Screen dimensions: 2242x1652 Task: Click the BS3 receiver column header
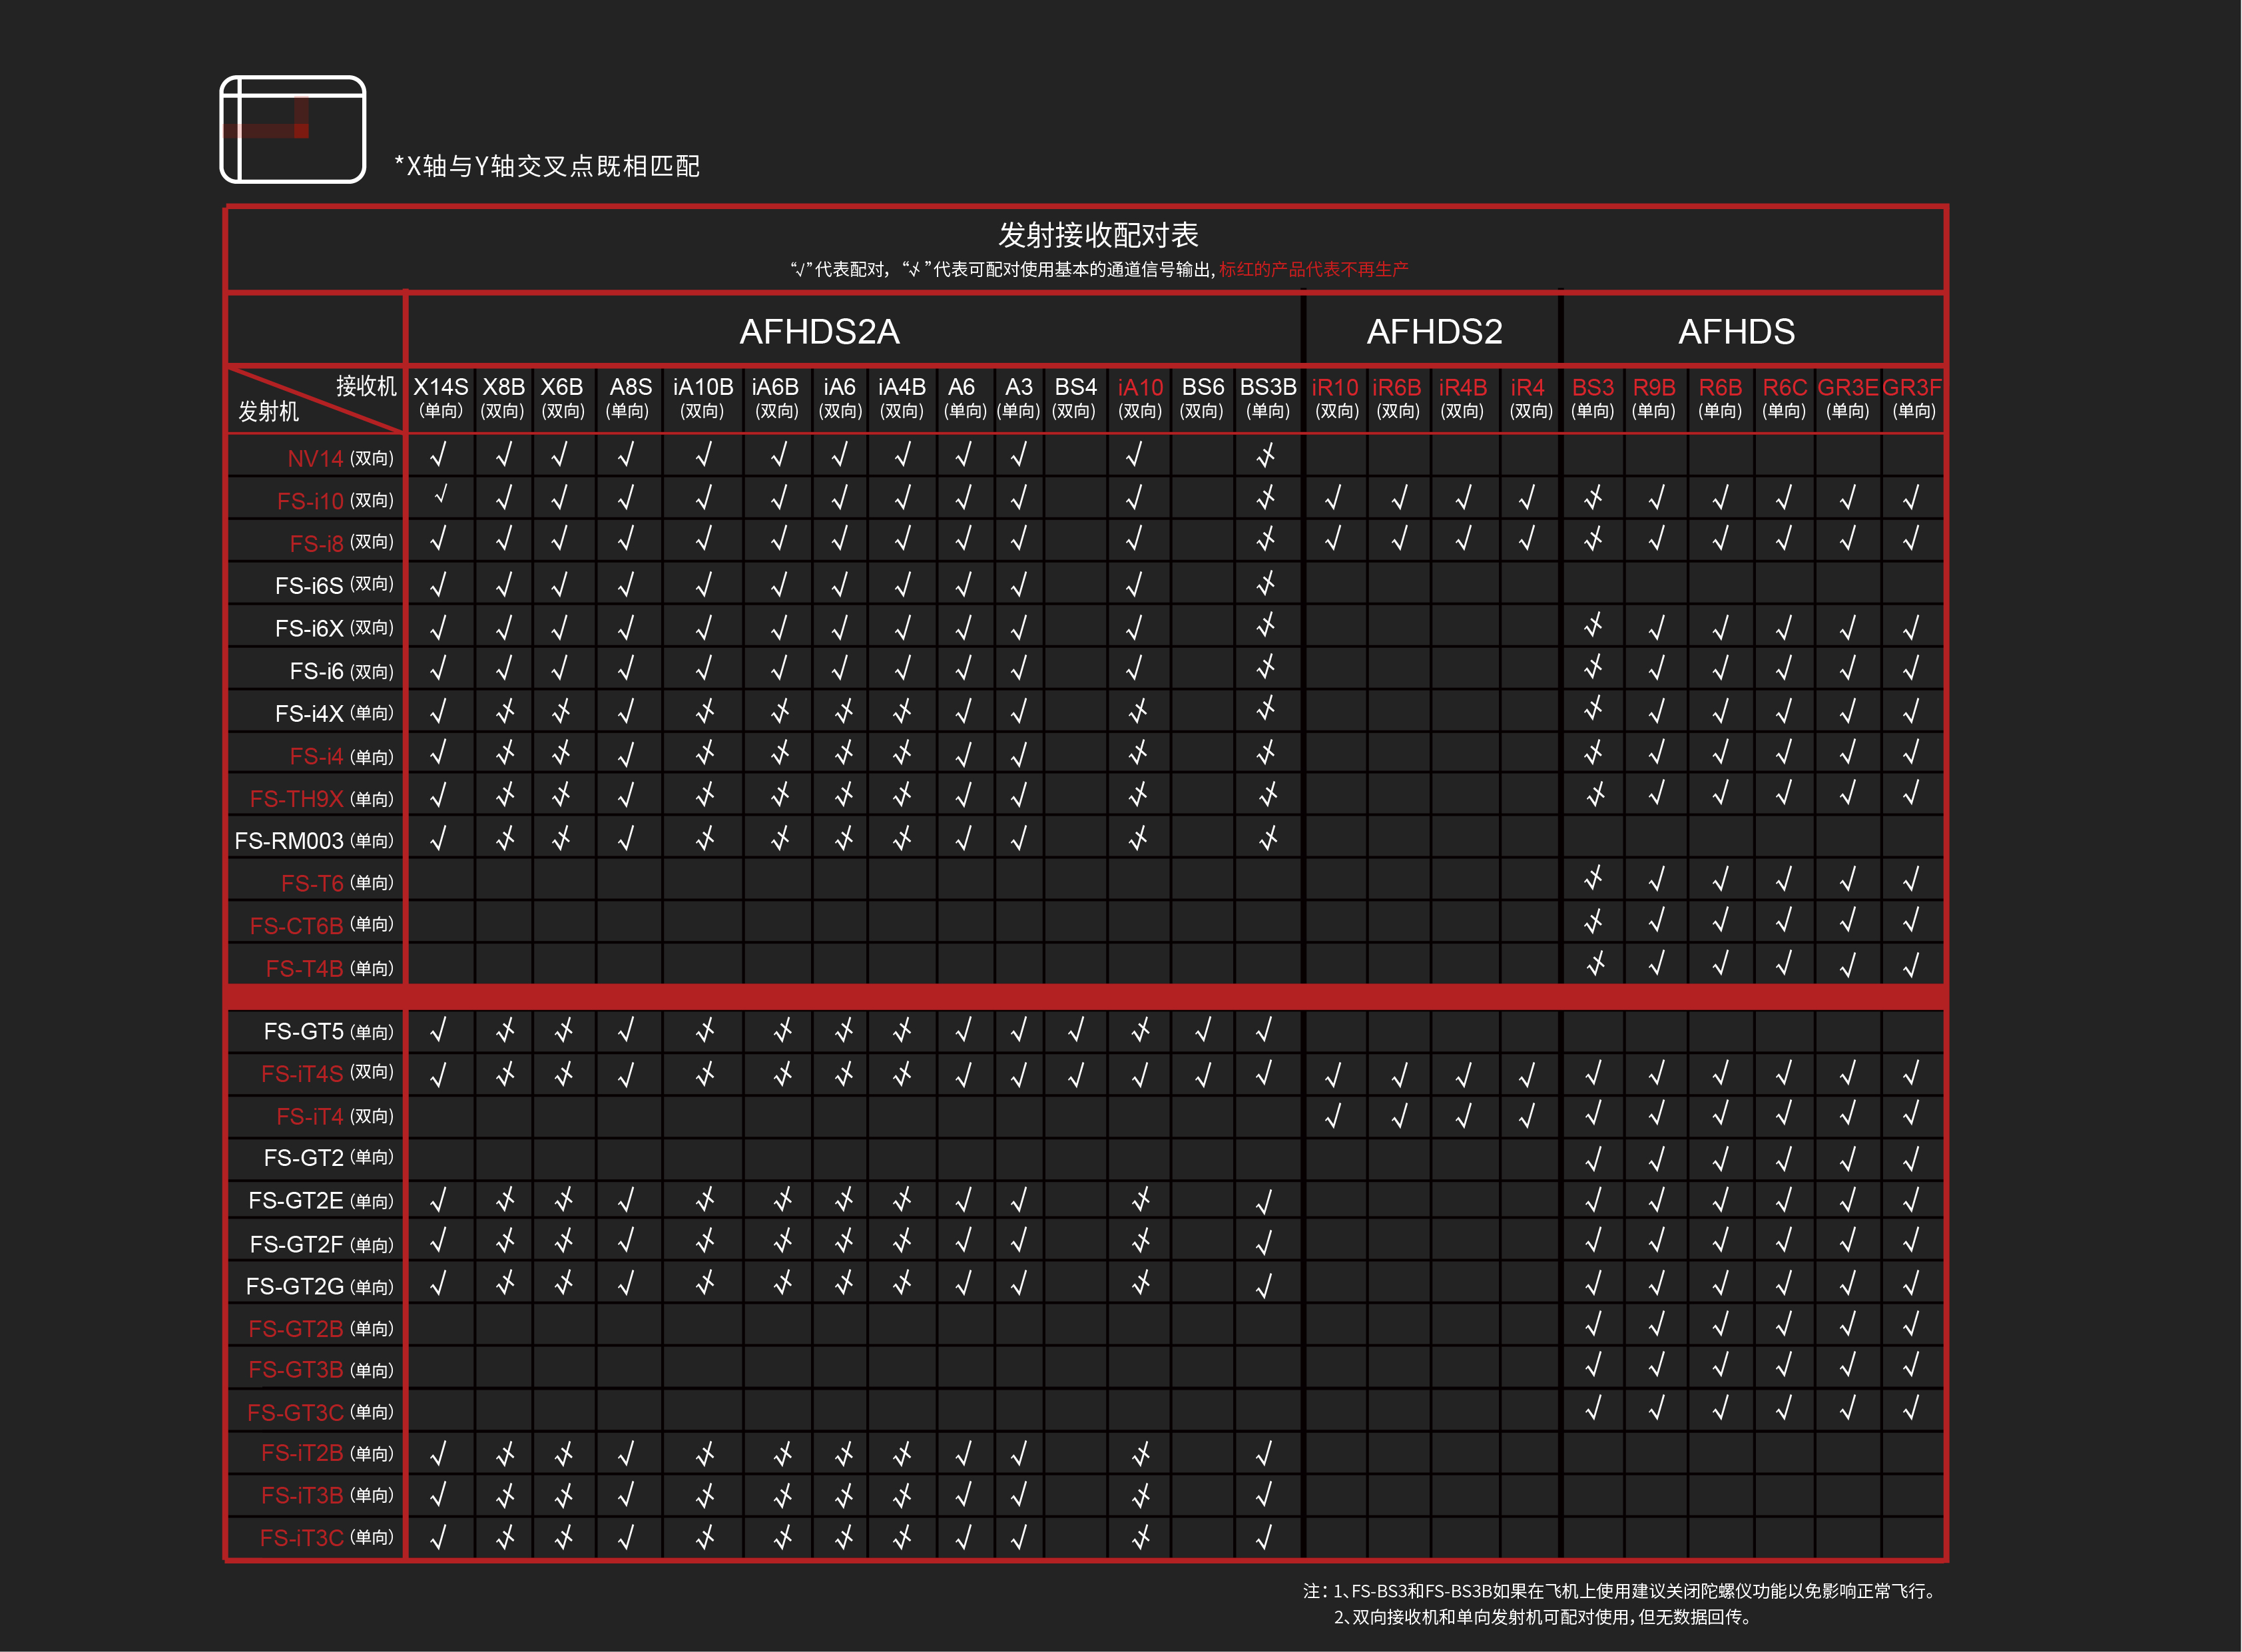coord(1593,397)
